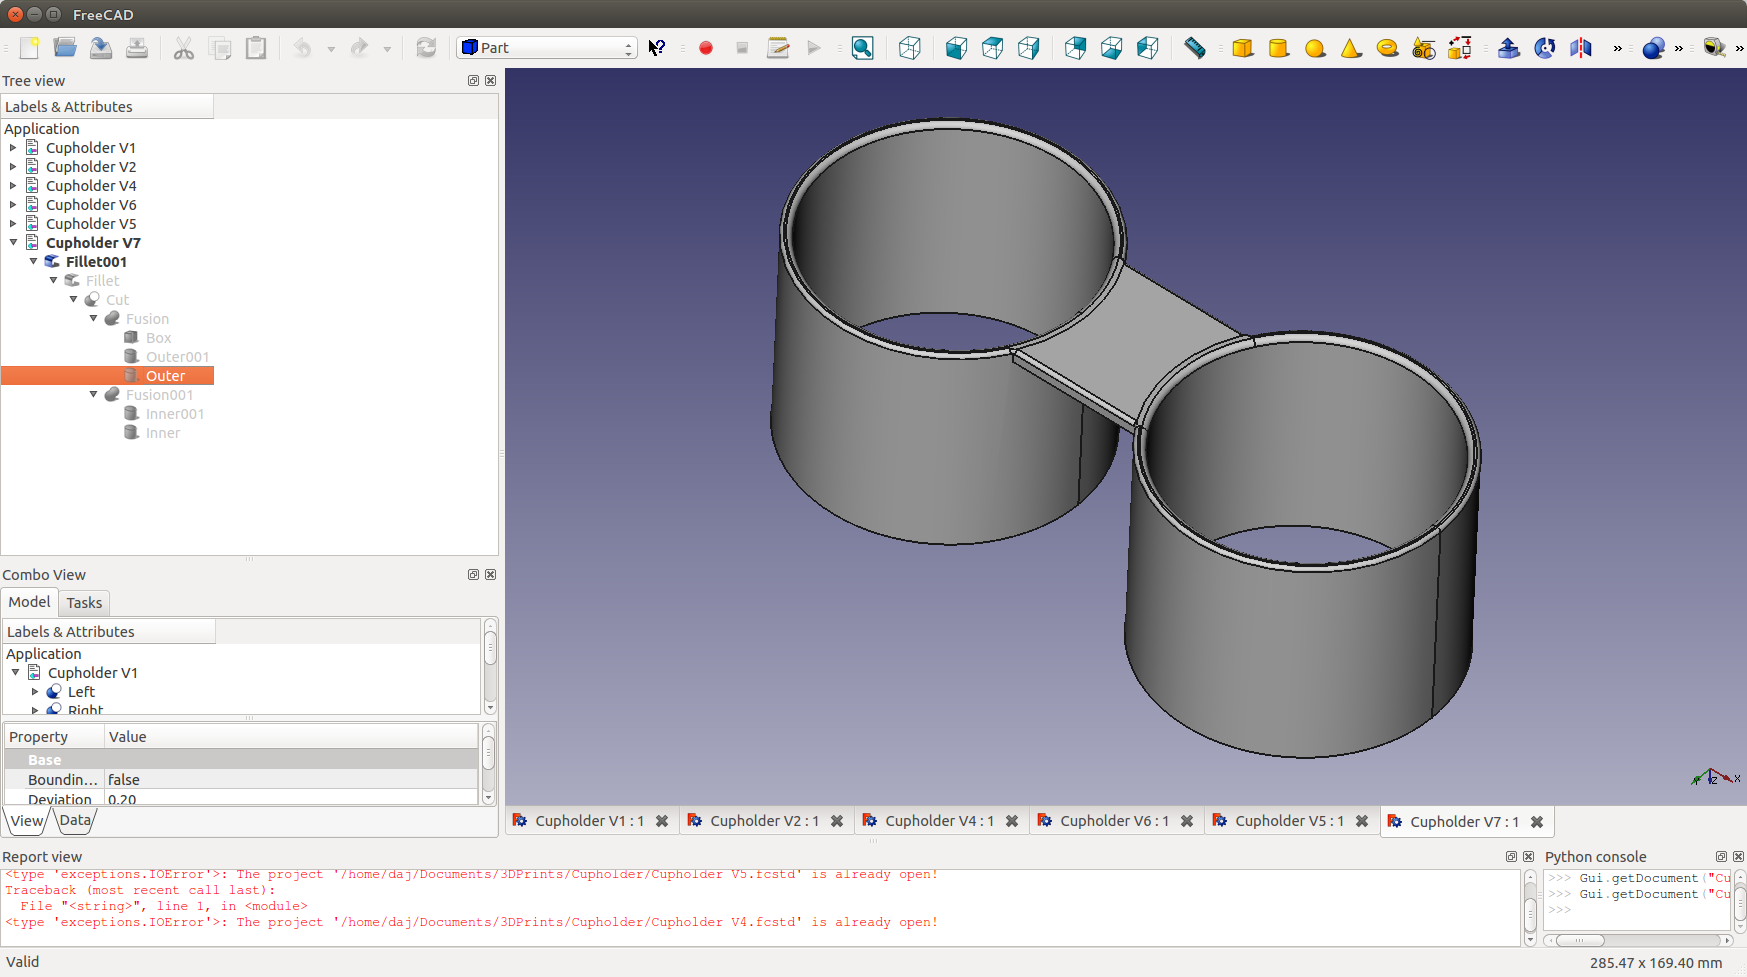Viewport: 1747px width, 977px height.
Task: Create a Cylinder primitive solid
Action: pyautogui.click(x=1279, y=48)
